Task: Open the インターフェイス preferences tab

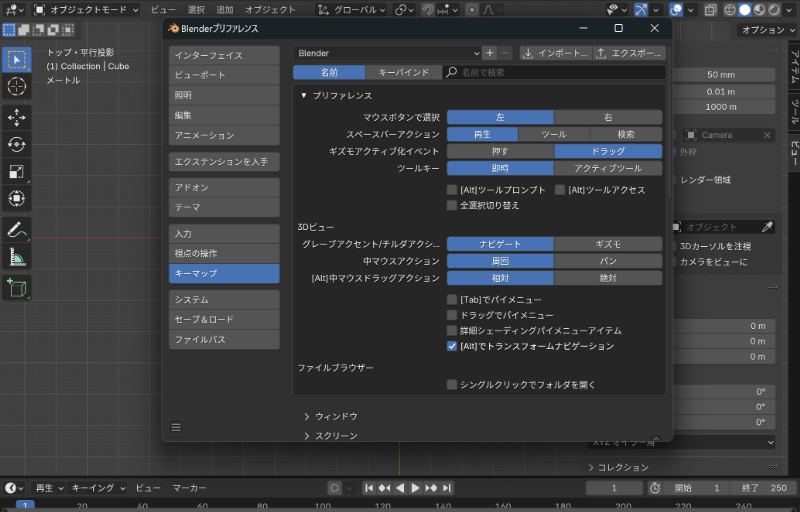Action: (224, 55)
